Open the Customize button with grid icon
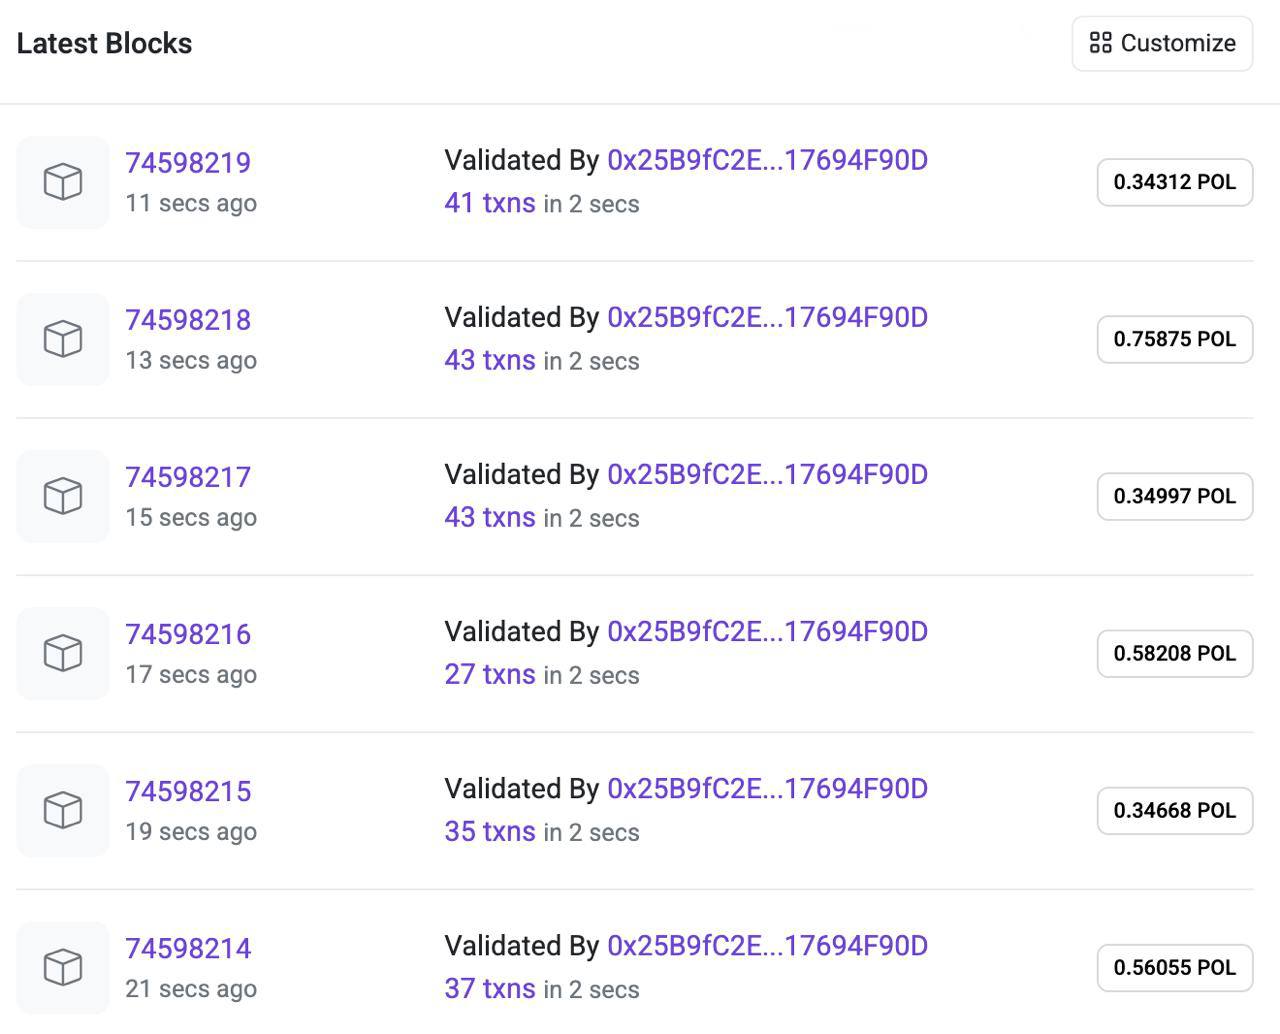Image resolution: width=1280 pixels, height=1034 pixels. pos(1162,43)
